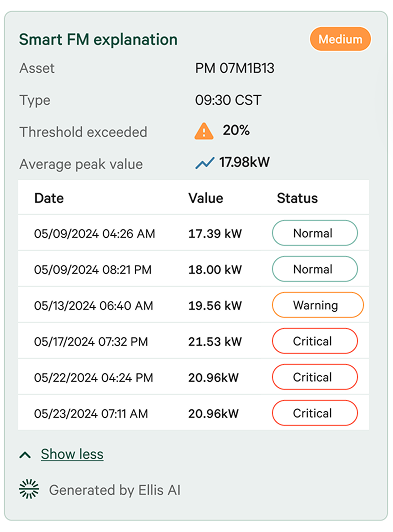The height and width of the screenshot is (532, 393).
Task: Click the blue trend line icon
Action: pyautogui.click(x=205, y=163)
